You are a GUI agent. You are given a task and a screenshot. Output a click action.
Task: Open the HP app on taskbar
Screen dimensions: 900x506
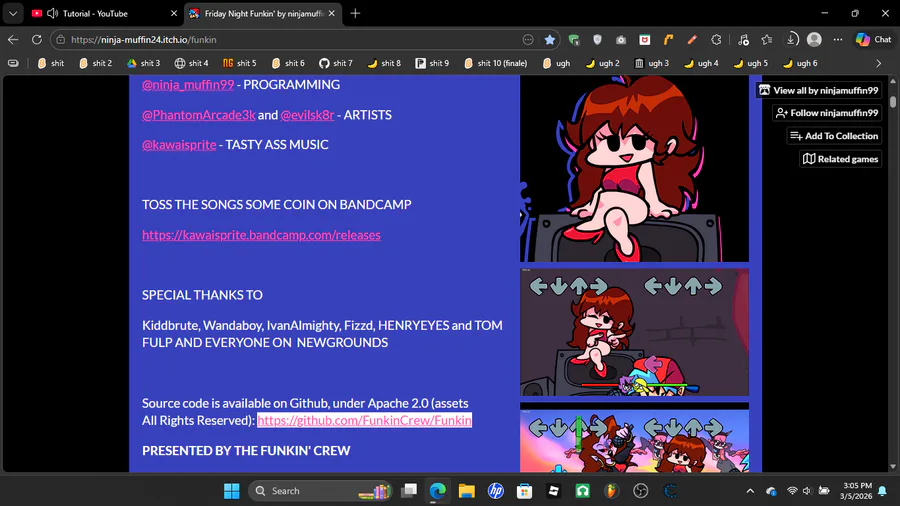pyautogui.click(x=496, y=491)
